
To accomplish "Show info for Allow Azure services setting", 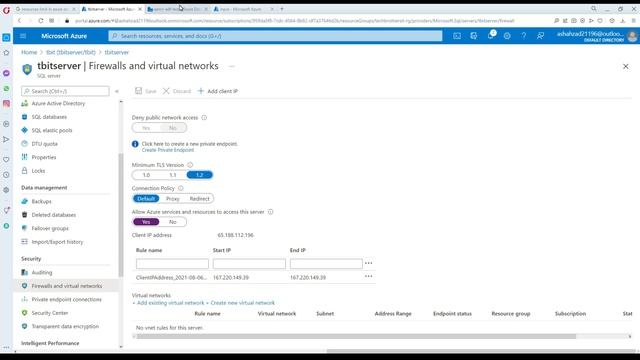I will click(x=270, y=212).
